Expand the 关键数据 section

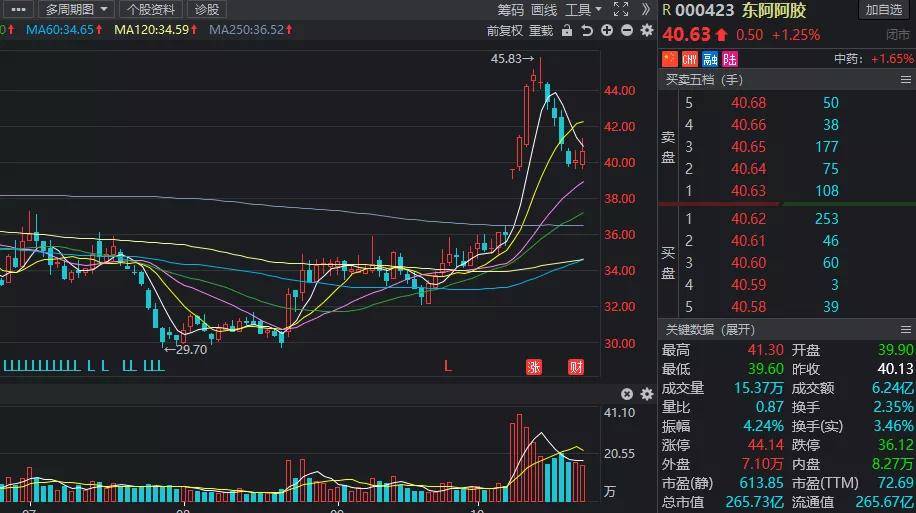(x=710, y=330)
